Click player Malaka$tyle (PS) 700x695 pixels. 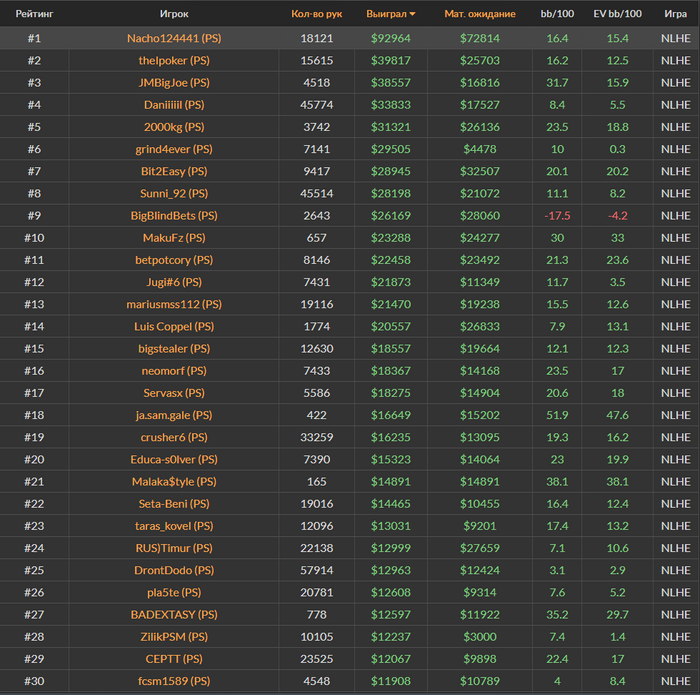(173, 481)
